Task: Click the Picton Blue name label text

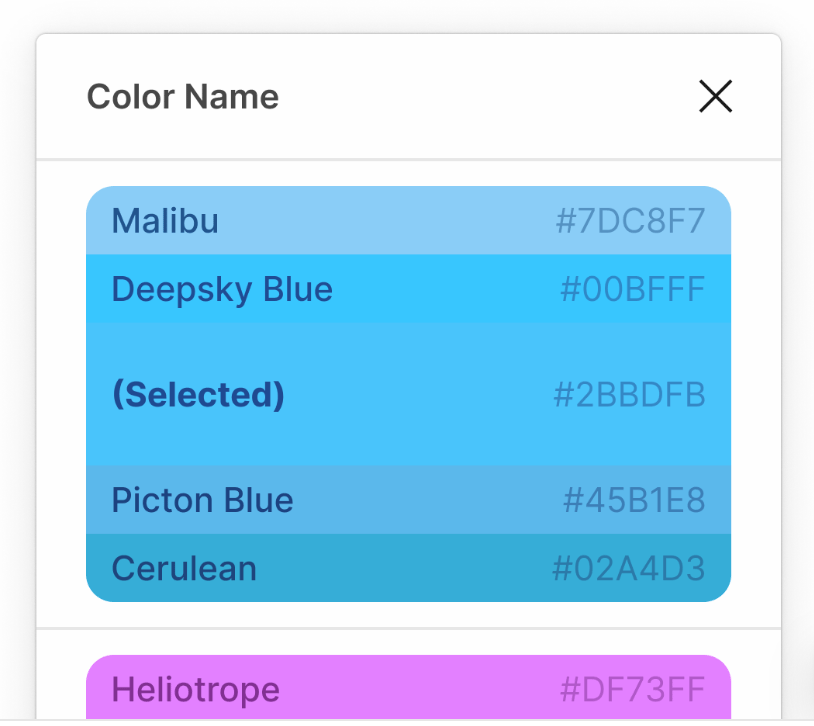Action: (x=202, y=500)
